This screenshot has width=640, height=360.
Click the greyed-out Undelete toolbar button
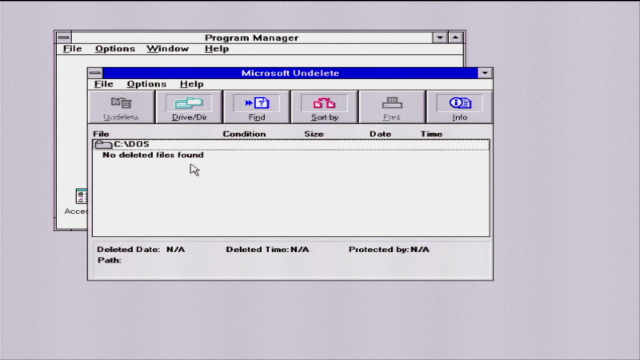[121, 107]
